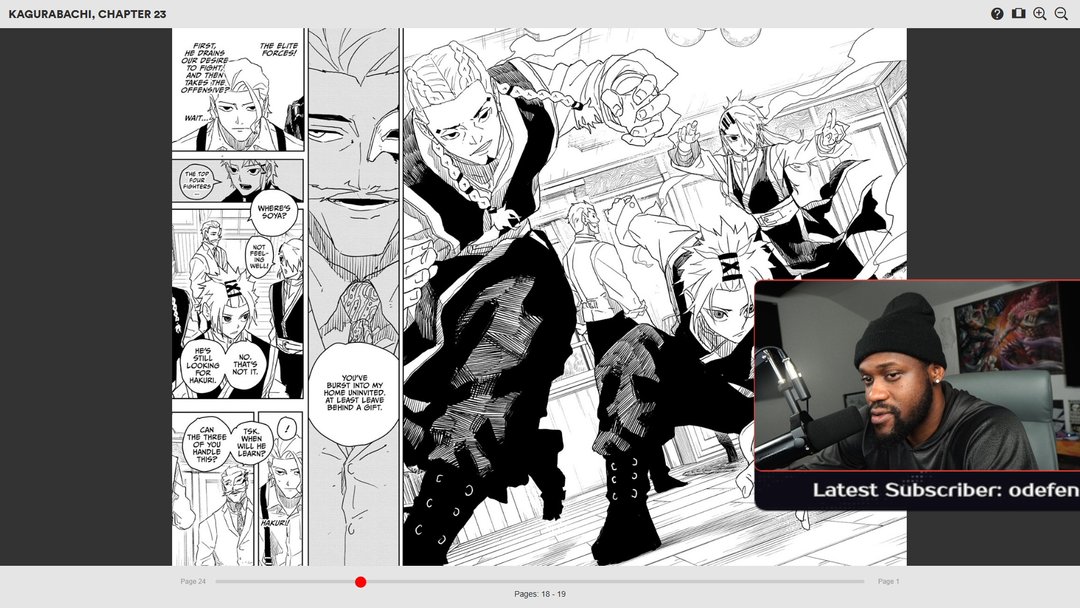This screenshot has width=1080, height=608.
Task: Click the "Where's Soya?" speech bubble
Action: point(278,212)
